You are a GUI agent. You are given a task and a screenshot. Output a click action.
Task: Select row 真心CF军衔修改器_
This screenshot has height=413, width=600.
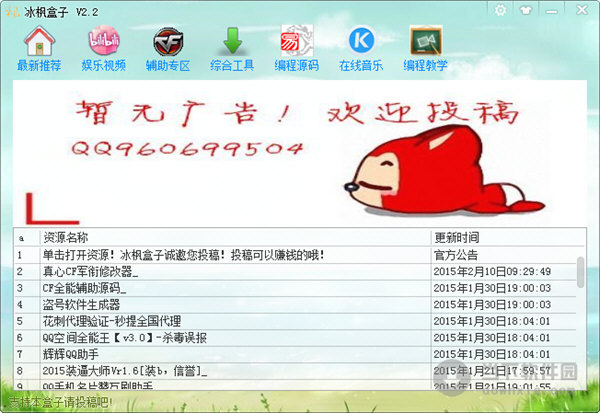pos(295,272)
